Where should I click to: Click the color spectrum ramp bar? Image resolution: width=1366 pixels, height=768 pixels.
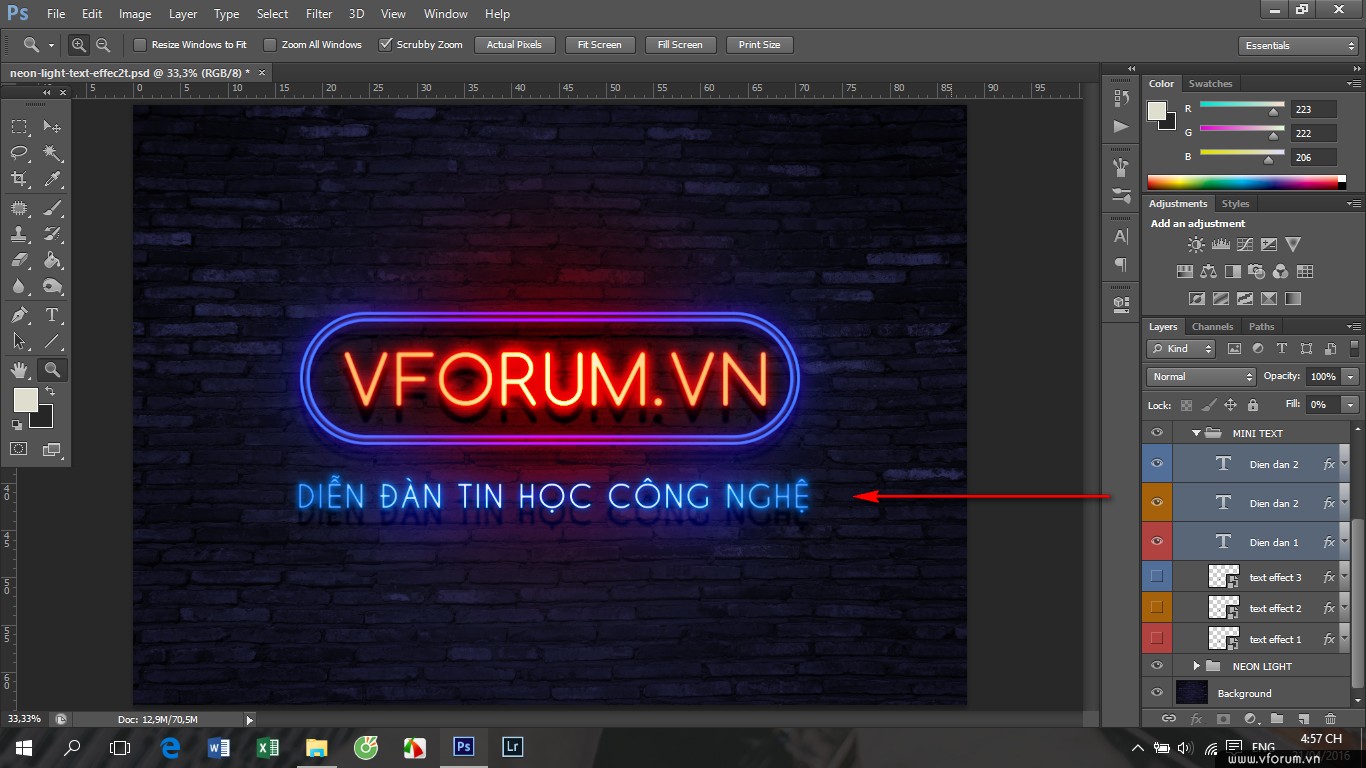click(x=1246, y=182)
